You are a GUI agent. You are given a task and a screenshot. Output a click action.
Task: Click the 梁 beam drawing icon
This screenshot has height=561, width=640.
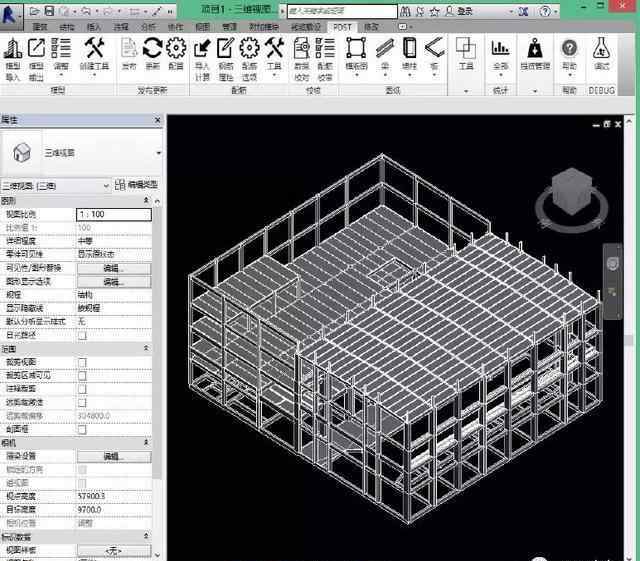[x=385, y=48]
